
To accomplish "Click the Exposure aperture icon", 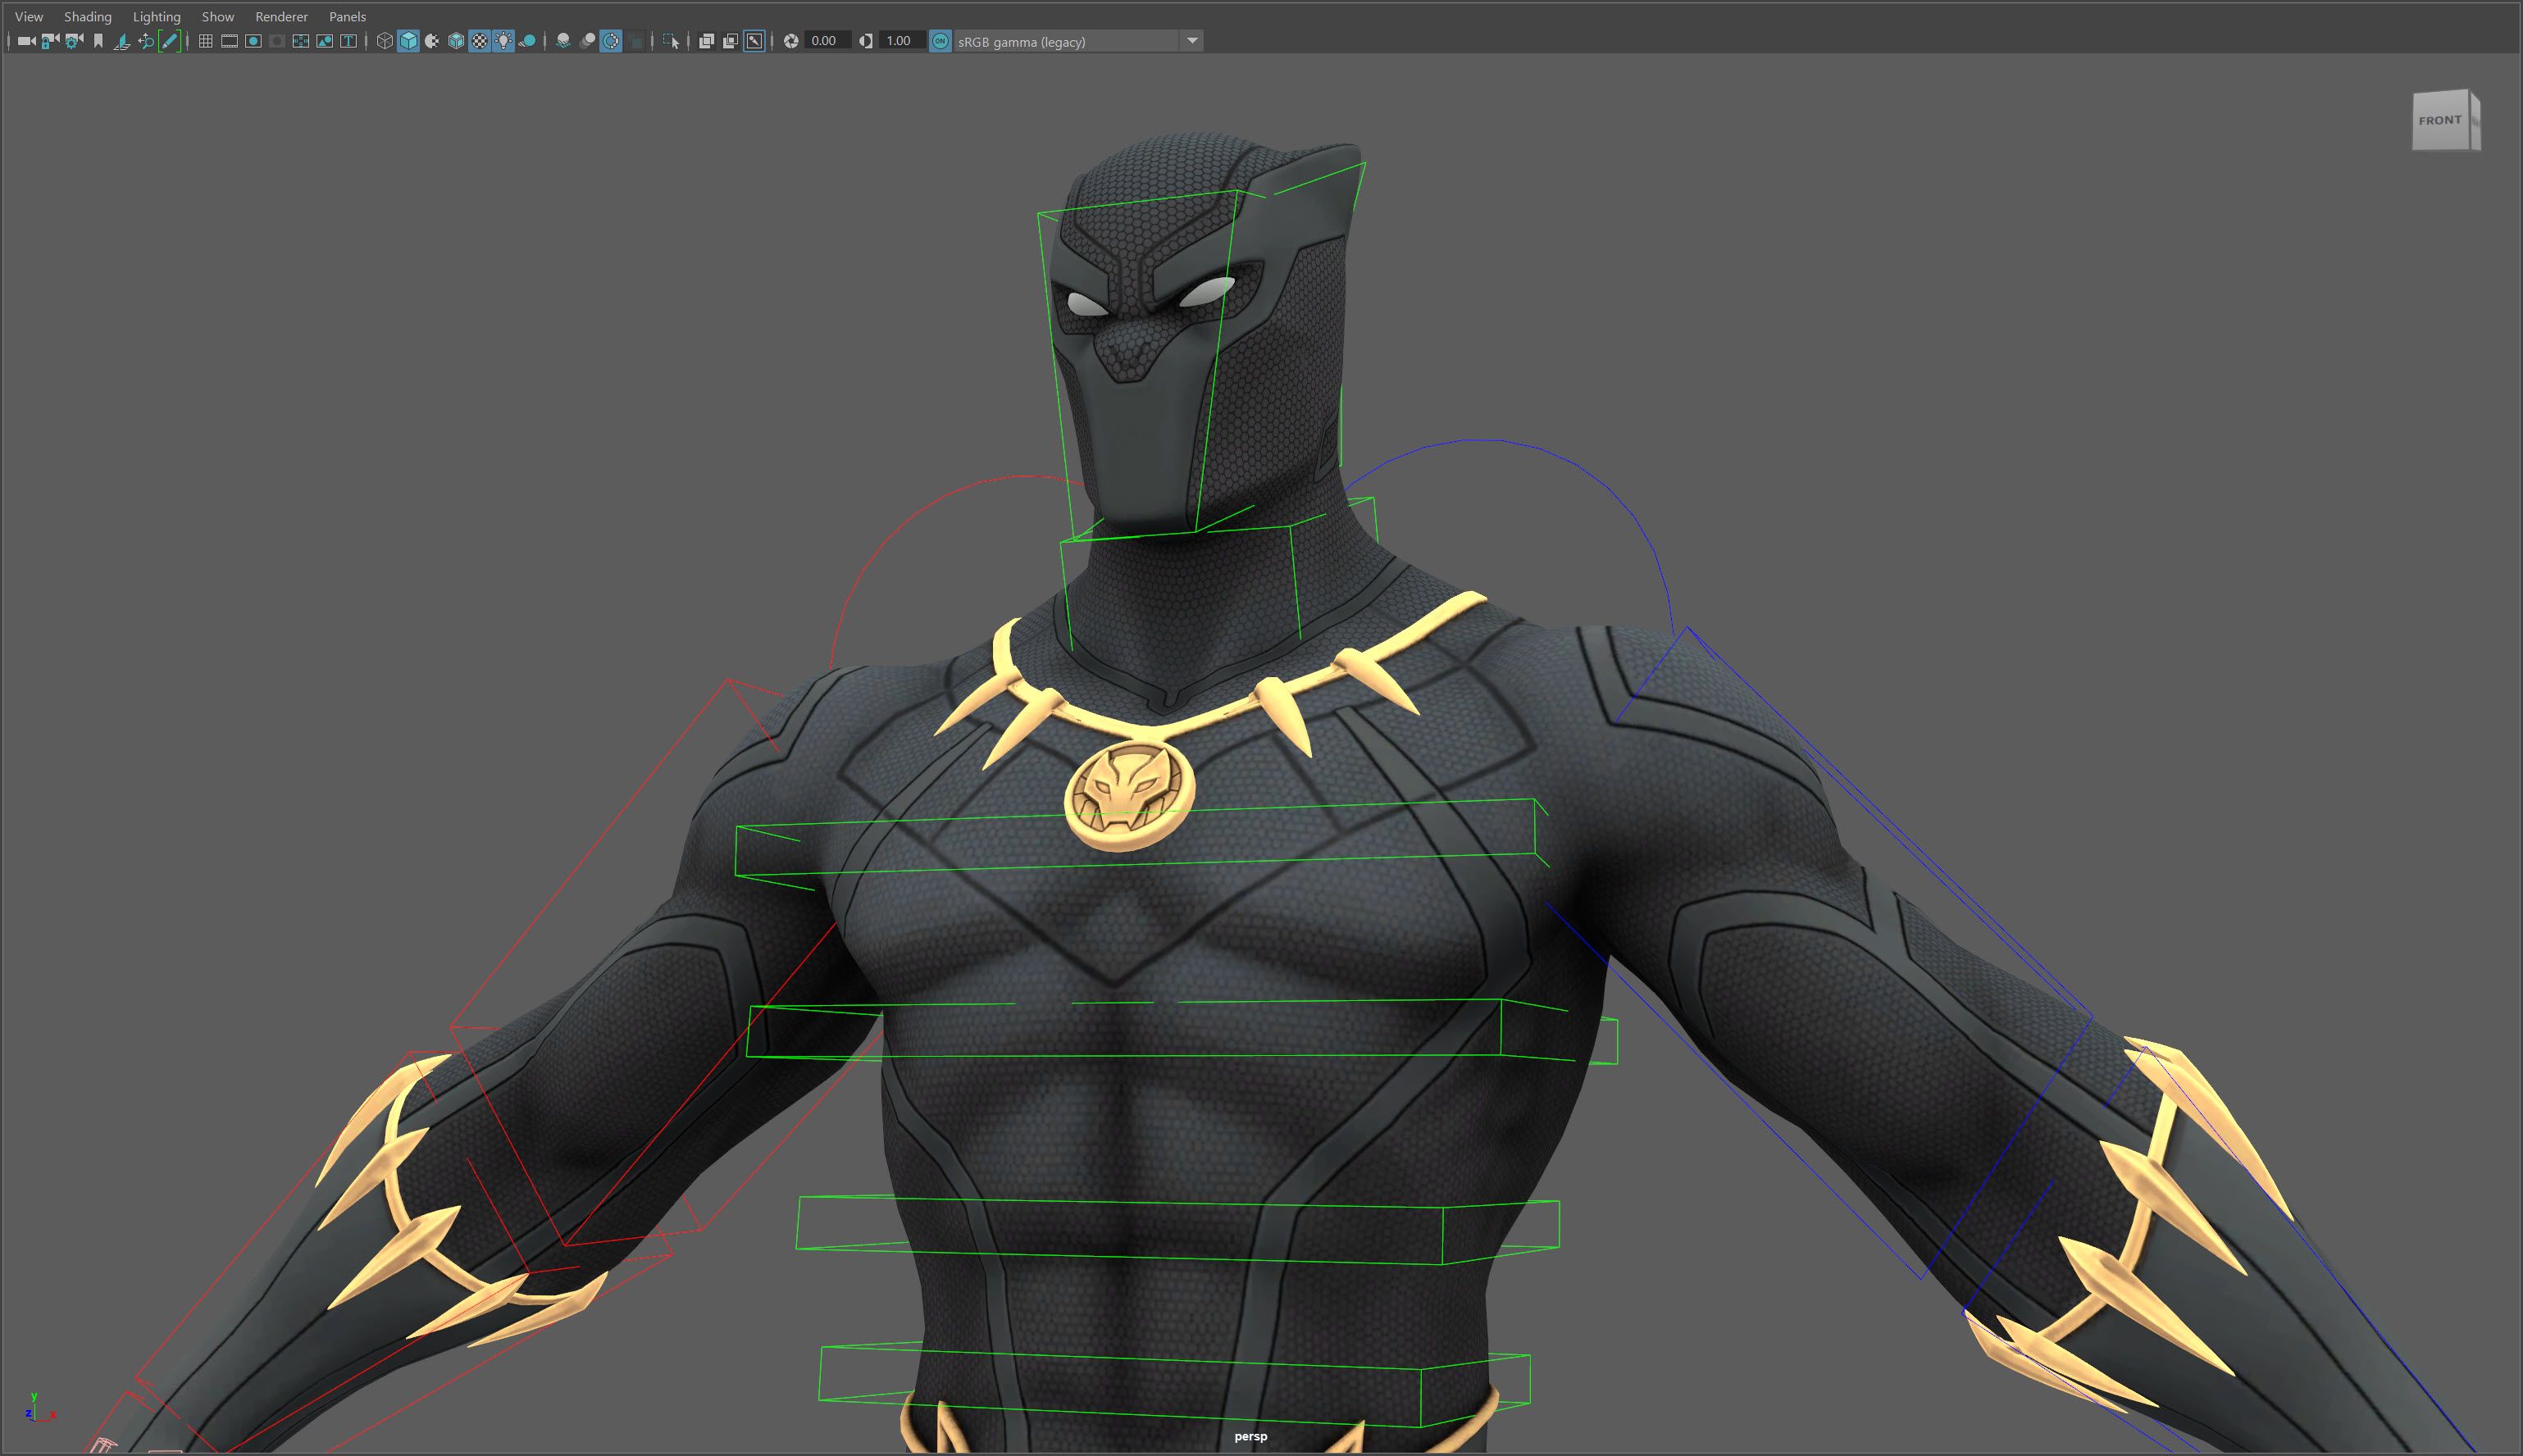I will pos(791,41).
